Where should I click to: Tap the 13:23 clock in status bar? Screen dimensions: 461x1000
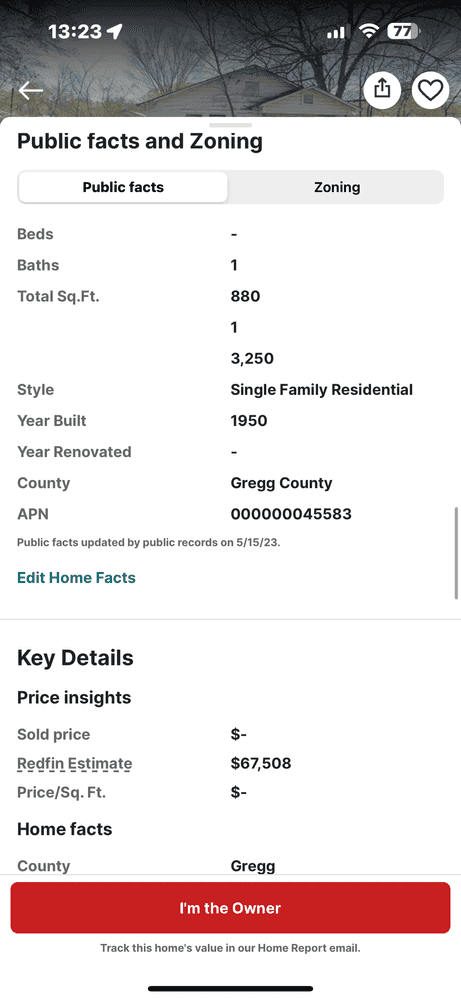click(75, 31)
